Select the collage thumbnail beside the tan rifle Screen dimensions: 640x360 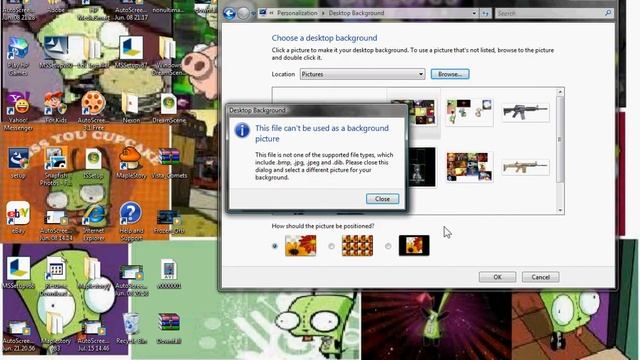coord(469,167)
